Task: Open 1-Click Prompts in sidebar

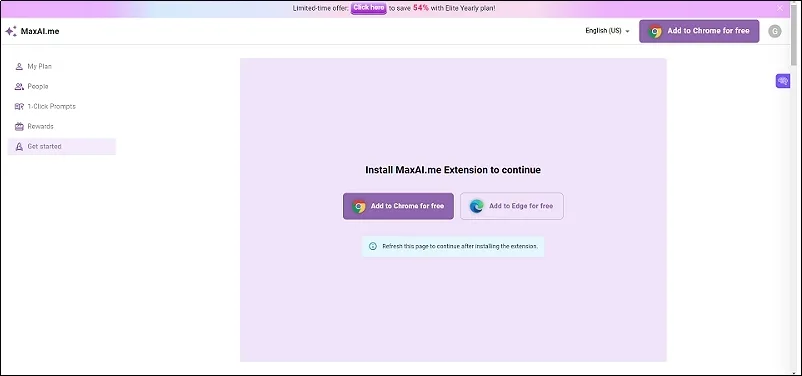Action: (x=62, y=106)
